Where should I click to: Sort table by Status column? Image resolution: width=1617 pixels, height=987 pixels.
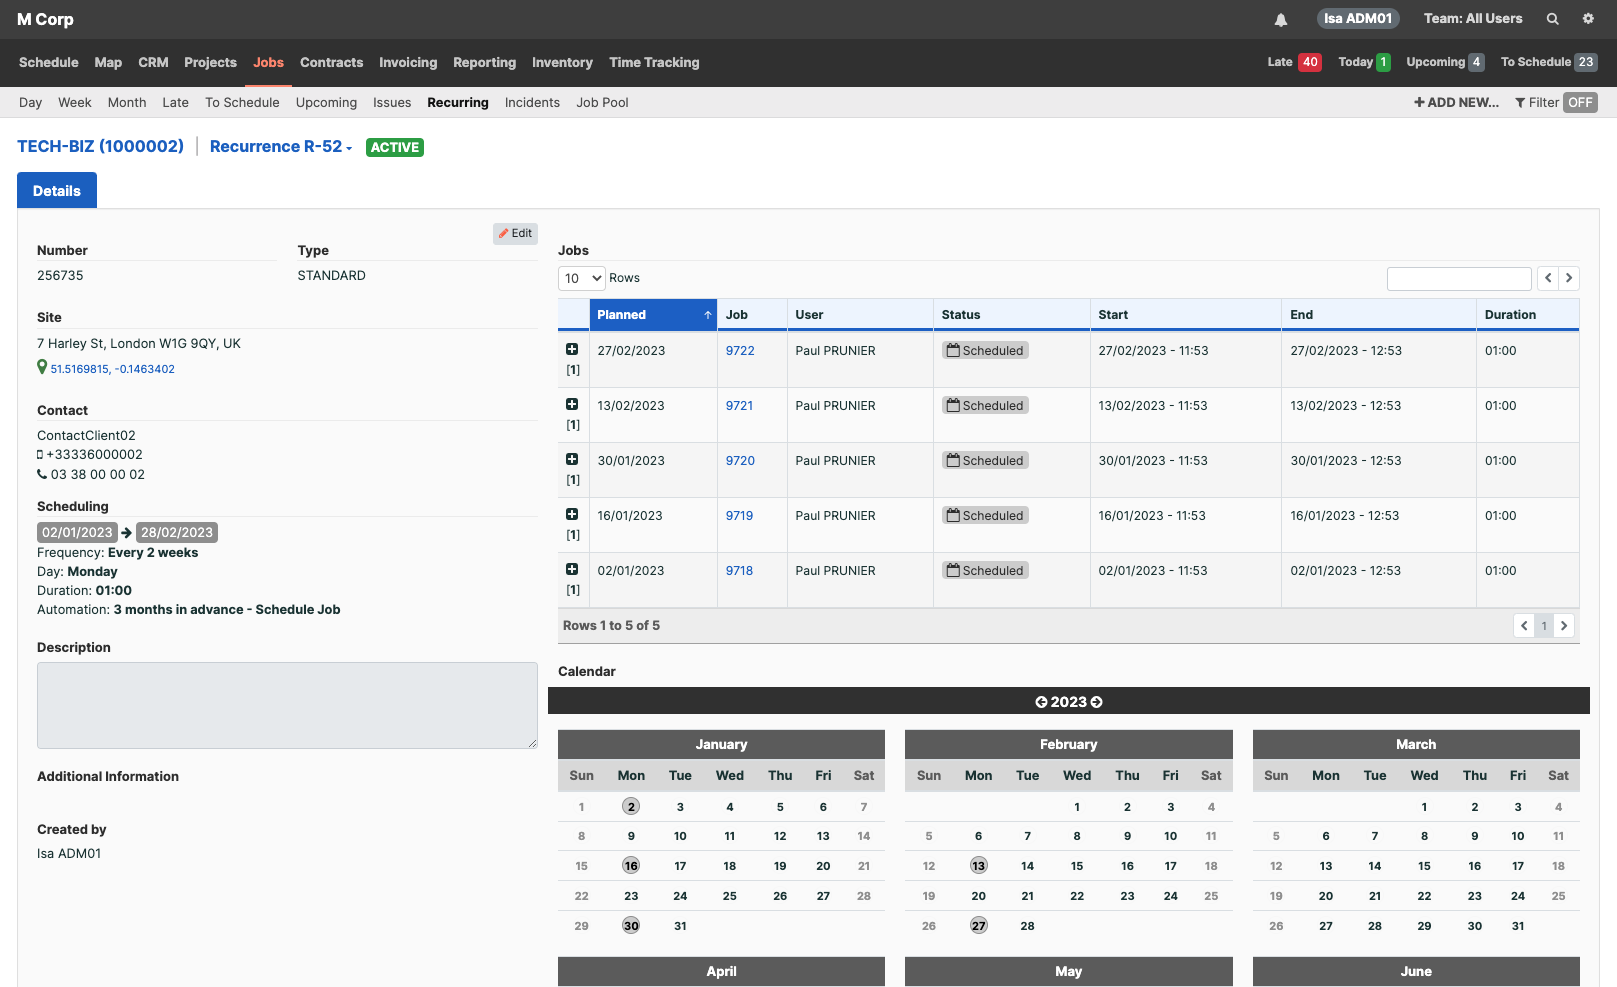click(1011, 315)
